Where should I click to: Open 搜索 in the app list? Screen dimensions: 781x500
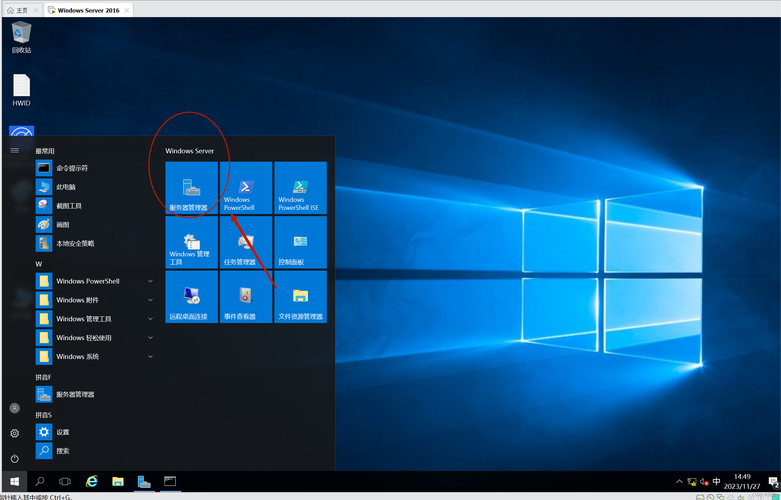click(x=95, y=451)
